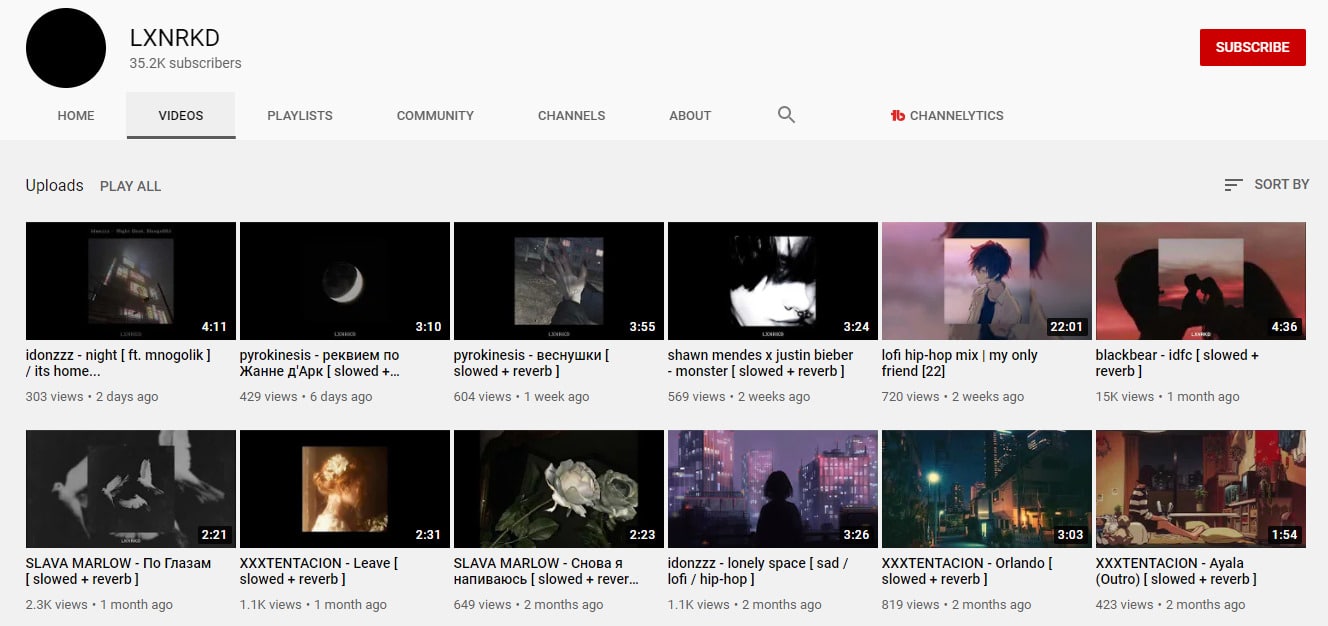Open the XXXTENTACION Orlando video thumbnail

pos(987,489)
